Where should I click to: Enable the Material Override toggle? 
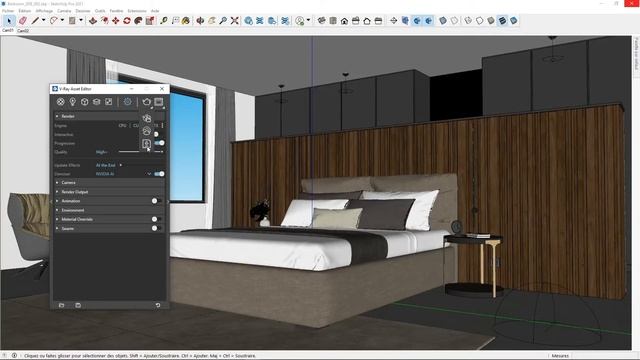(x=156, y=219)
